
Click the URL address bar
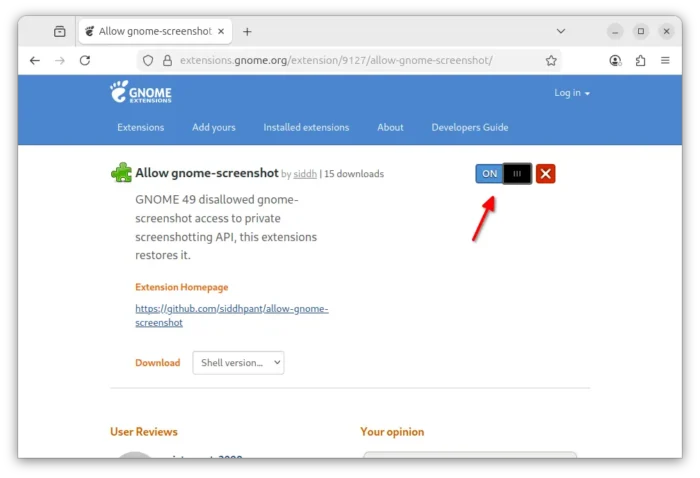pyautogui.click(x=350, y=61)
